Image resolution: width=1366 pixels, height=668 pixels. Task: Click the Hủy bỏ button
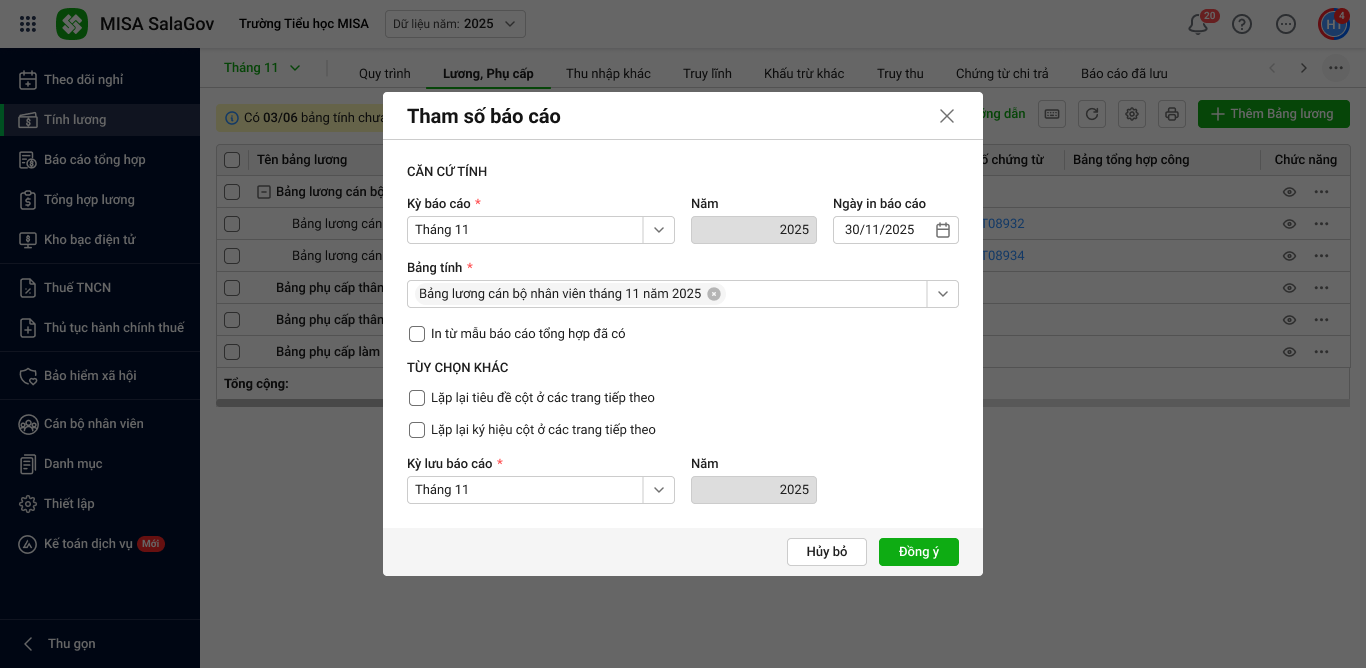826,552
